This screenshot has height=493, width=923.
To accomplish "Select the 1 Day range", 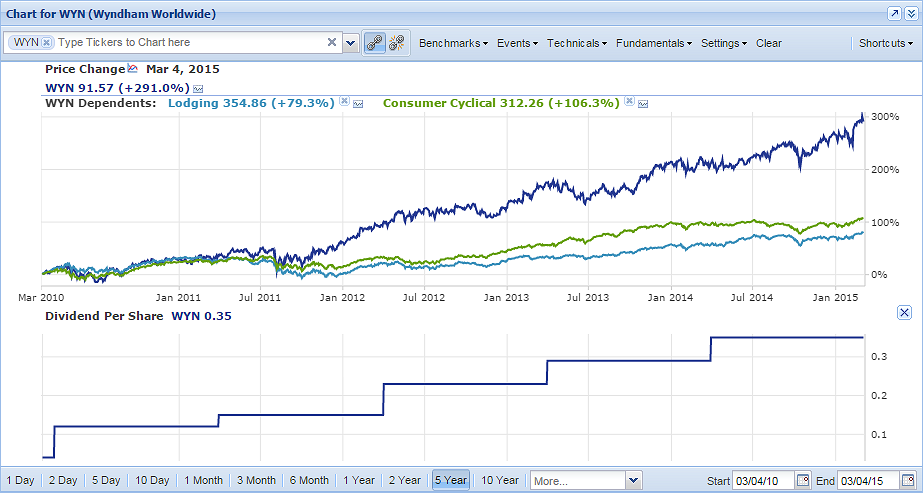I will 21,481.
